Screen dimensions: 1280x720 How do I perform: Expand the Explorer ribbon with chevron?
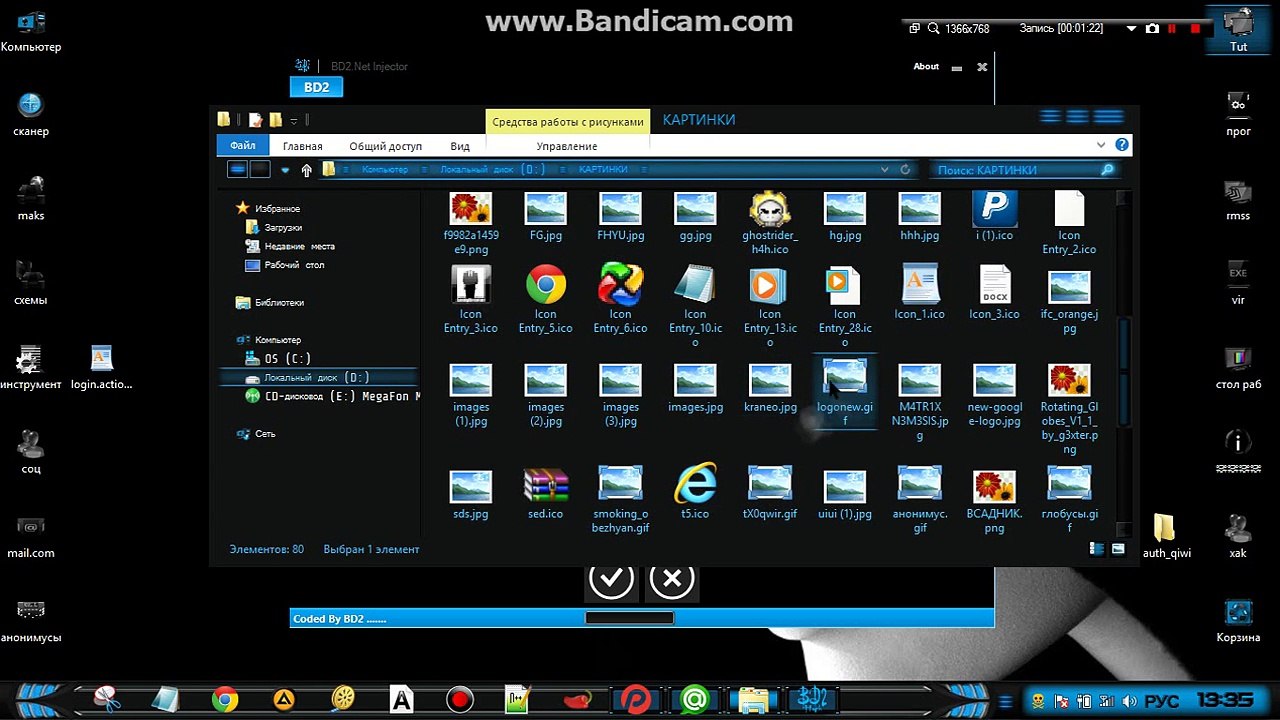click(1102, 145)
